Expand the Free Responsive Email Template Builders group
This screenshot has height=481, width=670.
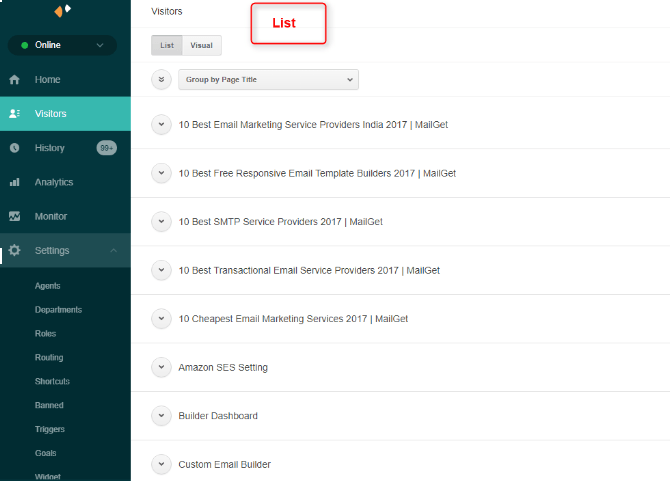[x=161, y=173]
